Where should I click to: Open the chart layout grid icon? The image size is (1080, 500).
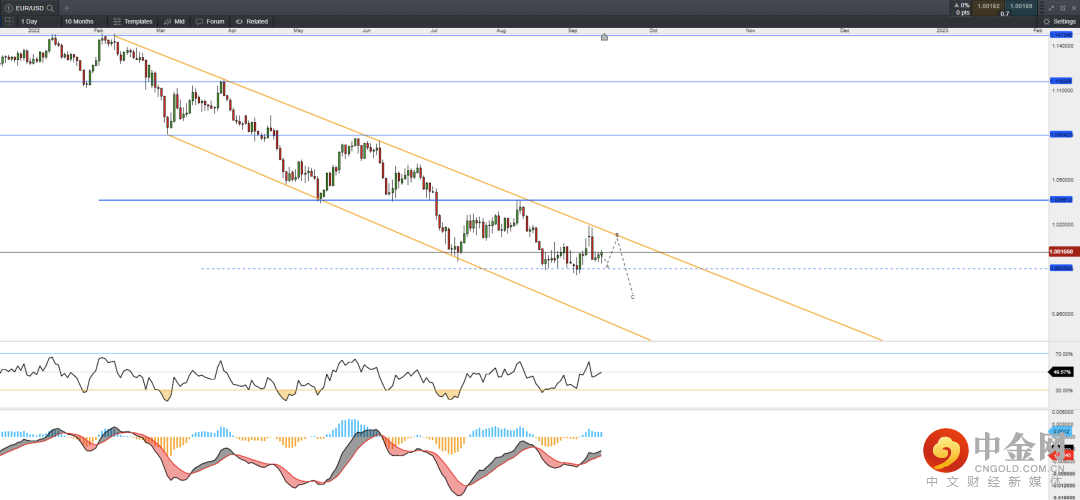click(9, 21)
